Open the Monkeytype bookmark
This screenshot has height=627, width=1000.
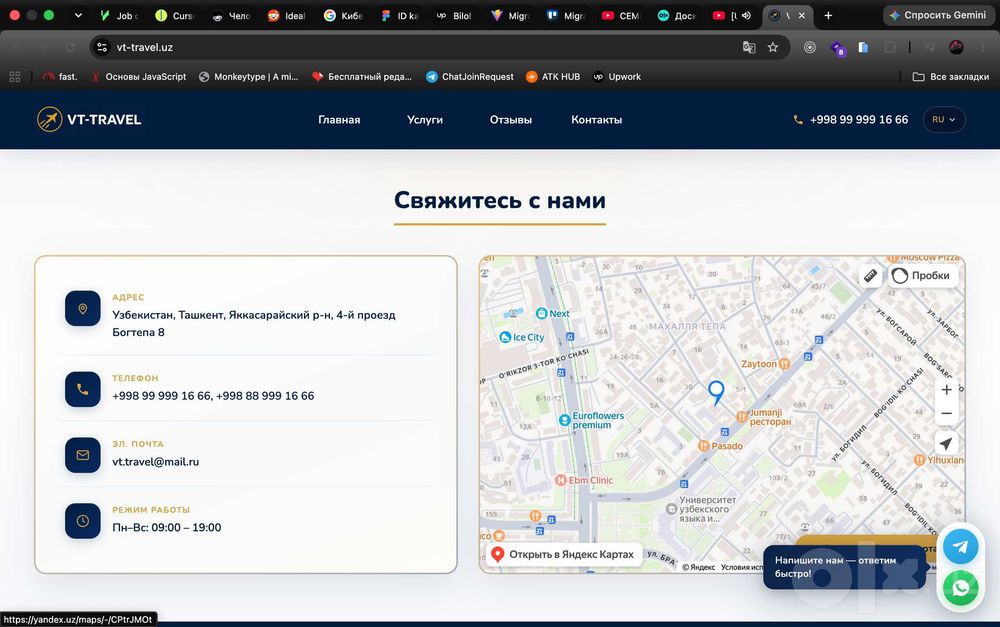249,77
